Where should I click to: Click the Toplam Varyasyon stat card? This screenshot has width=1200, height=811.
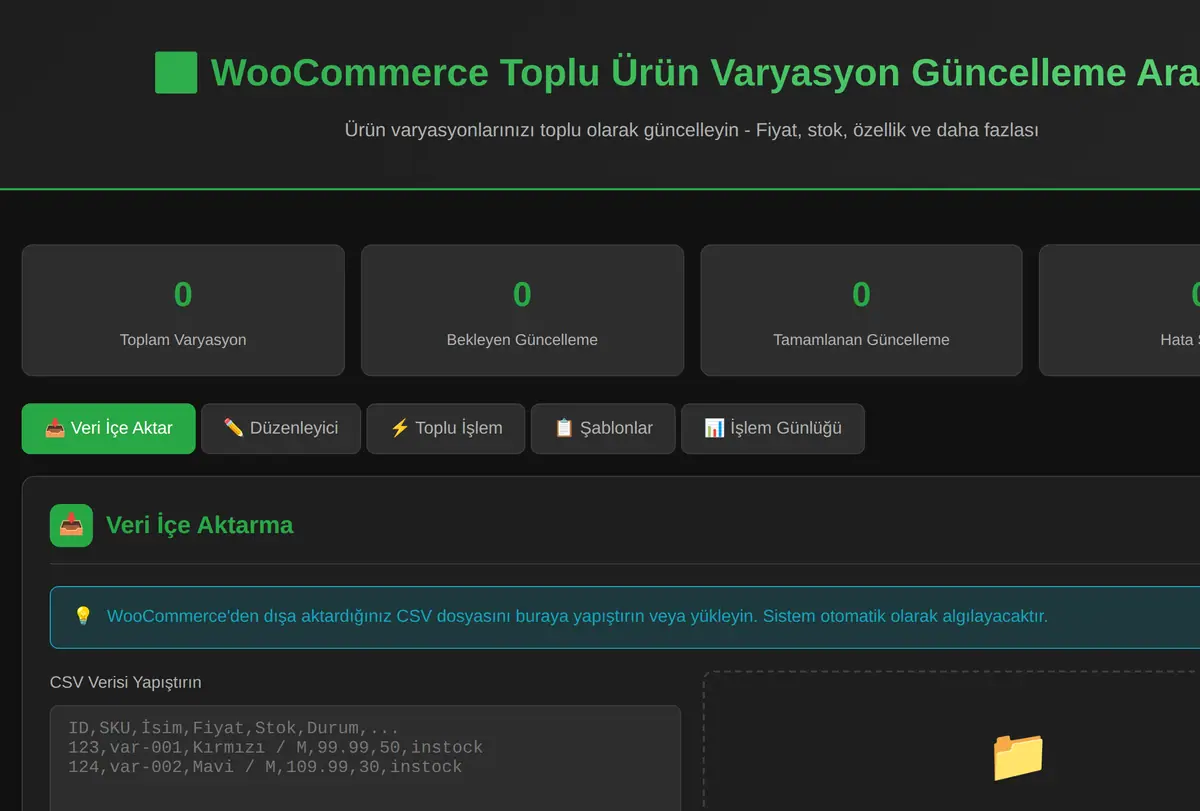(x=183, y=310)
